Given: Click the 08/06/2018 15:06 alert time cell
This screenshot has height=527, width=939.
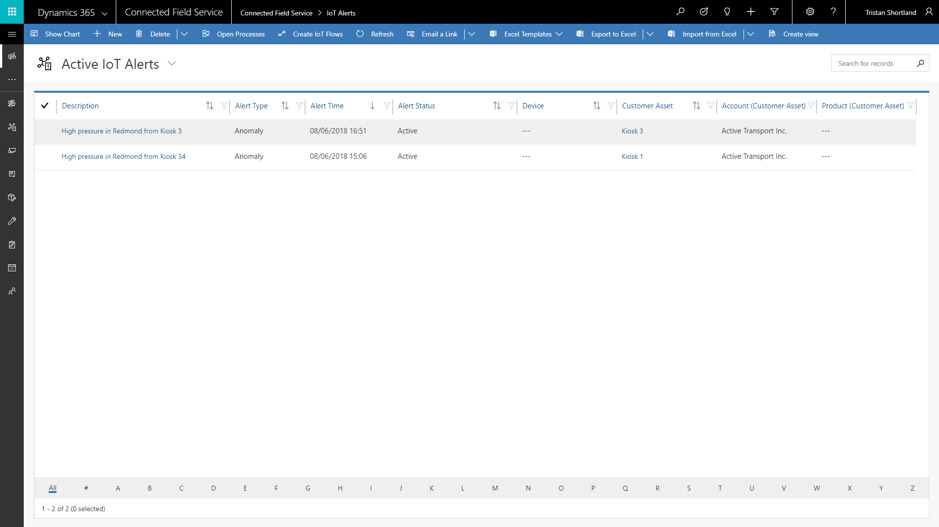Looking at the screenshot, I should (x=338, y=156).
